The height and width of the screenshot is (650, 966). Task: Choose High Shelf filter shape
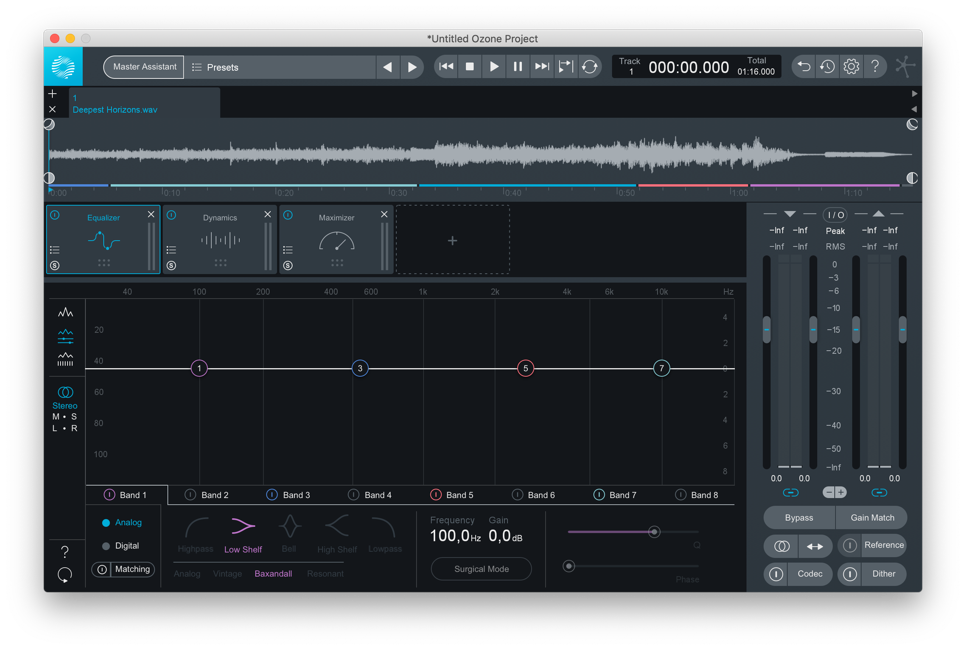(x=337, y=535)
